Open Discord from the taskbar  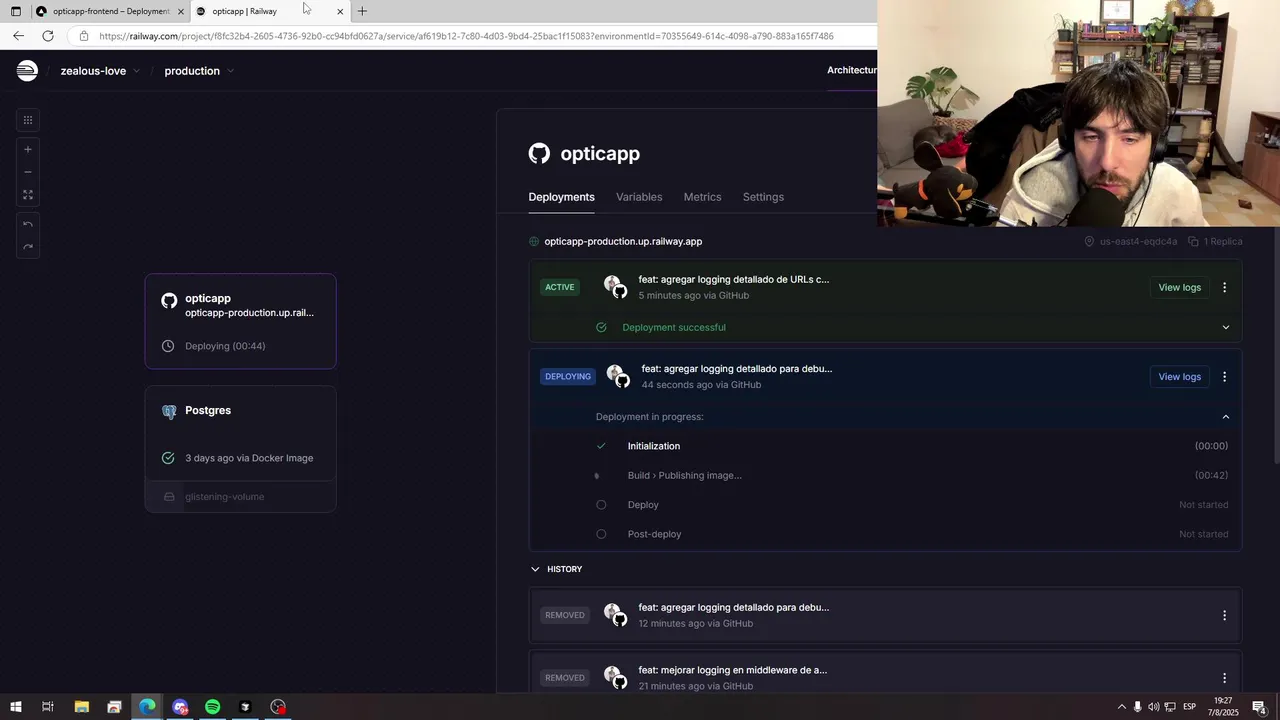(x=180, y=707)
